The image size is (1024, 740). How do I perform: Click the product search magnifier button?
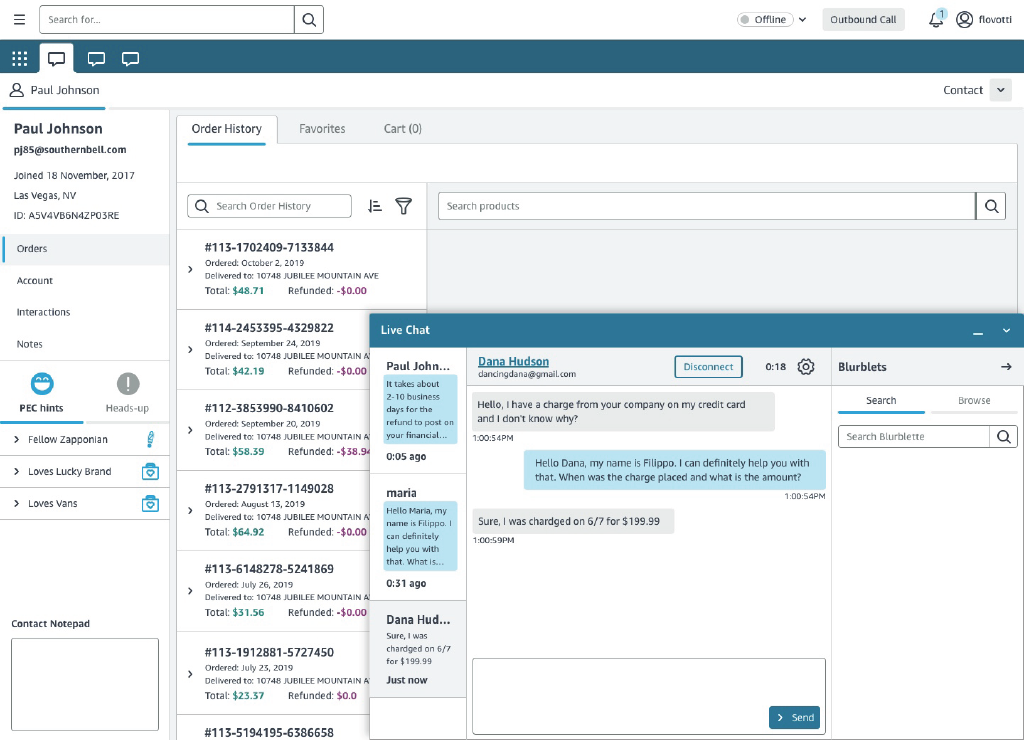point(991,206)
